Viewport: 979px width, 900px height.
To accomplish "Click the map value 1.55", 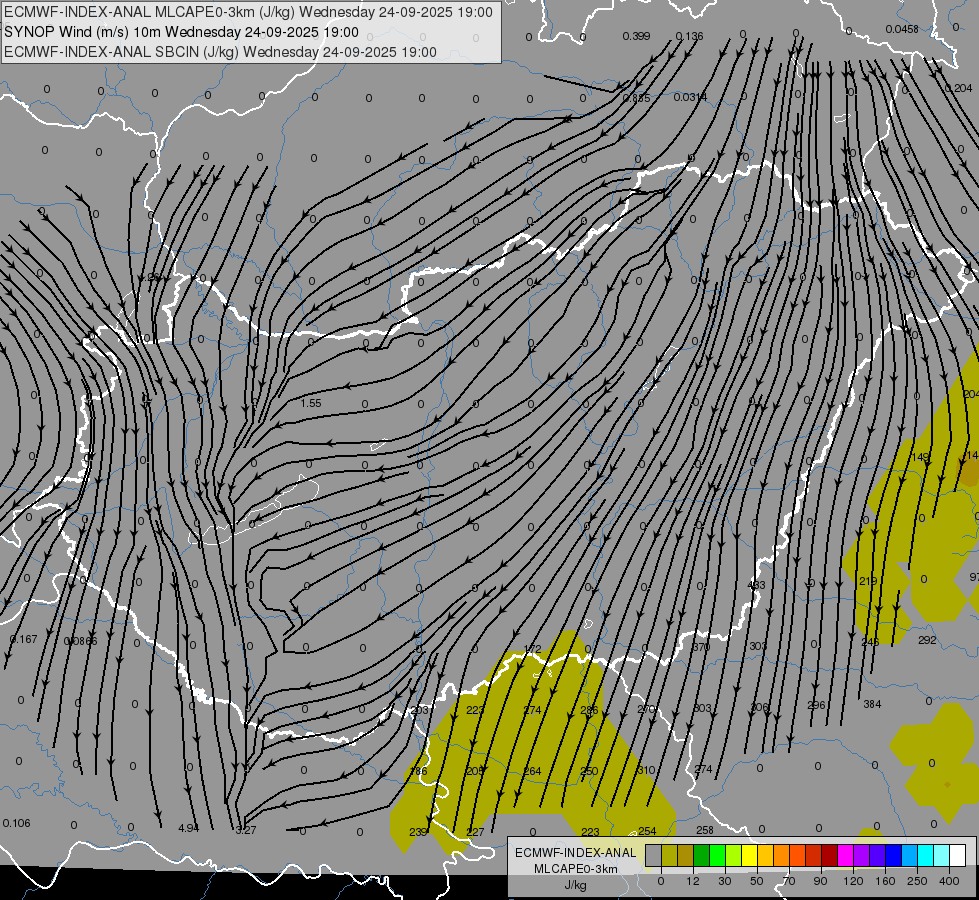I will pyautogui.click(x=311, y=403).
